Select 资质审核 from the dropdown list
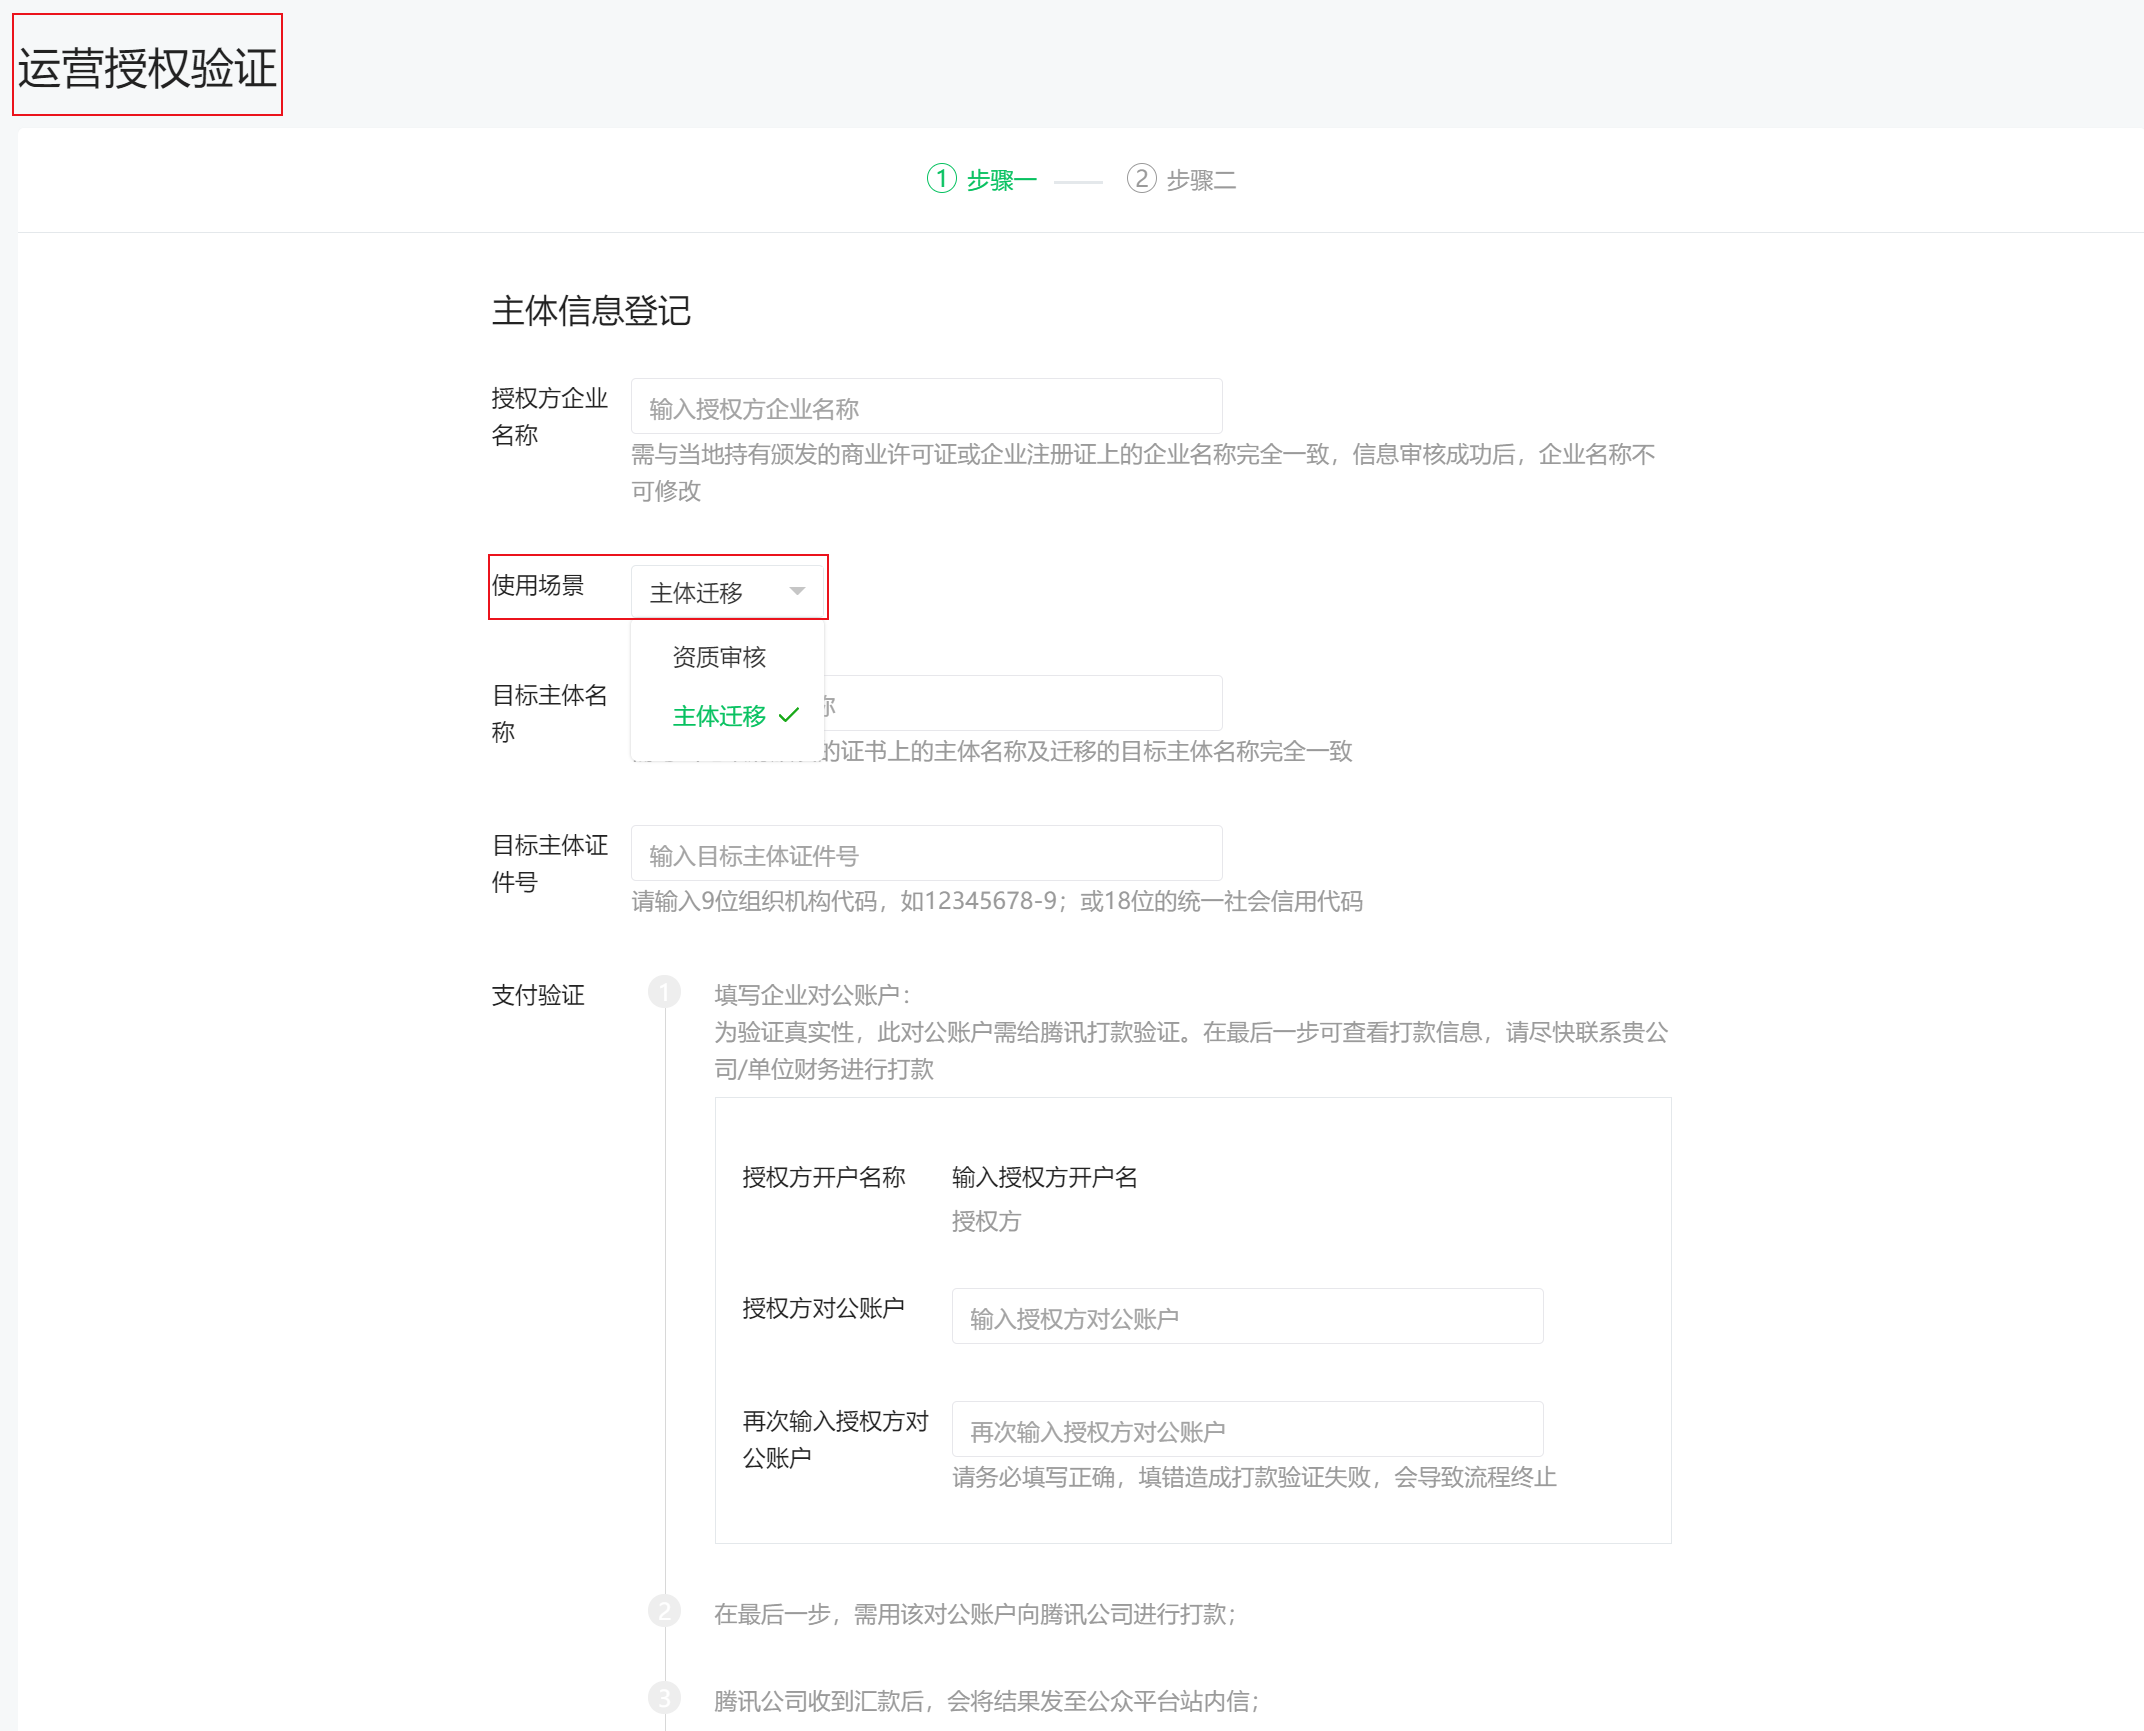The height and width of the screenshot is (1731, 2144). tap(719, 657)
